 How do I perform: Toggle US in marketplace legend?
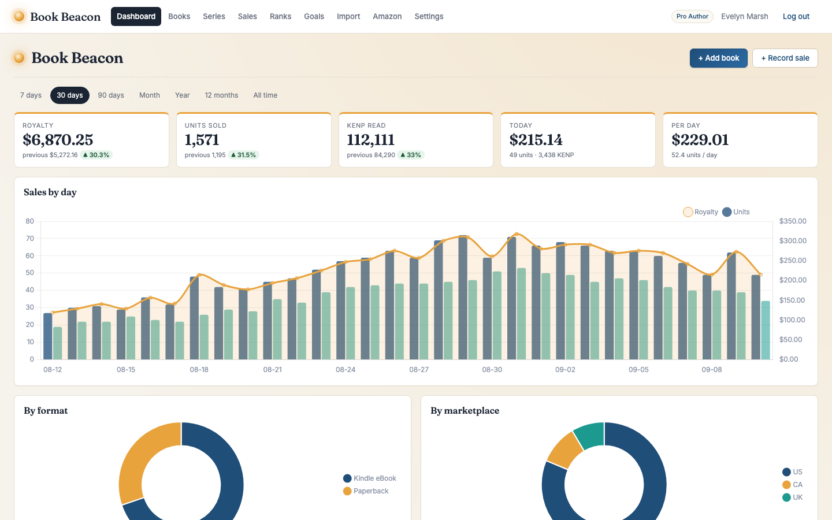792,472
